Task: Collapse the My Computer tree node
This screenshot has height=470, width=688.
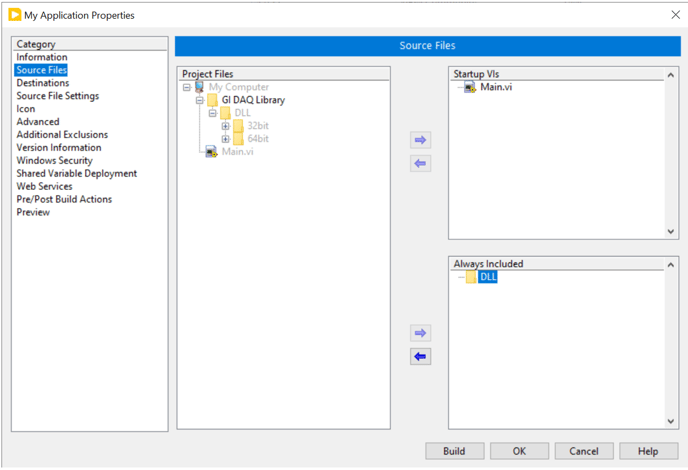Action: click(187, 88)
